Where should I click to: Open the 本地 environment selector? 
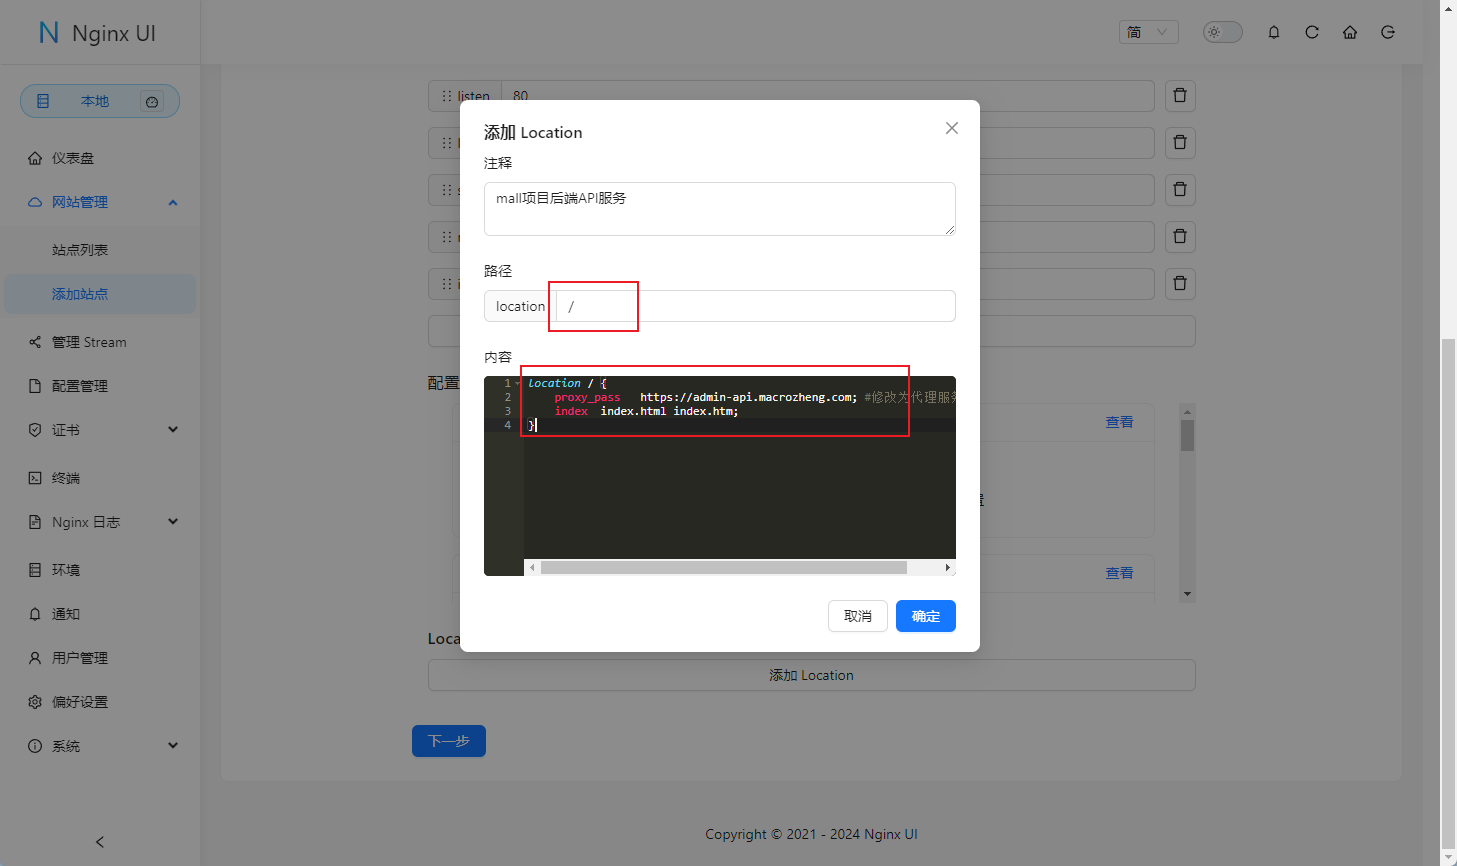tap(100, 101)
